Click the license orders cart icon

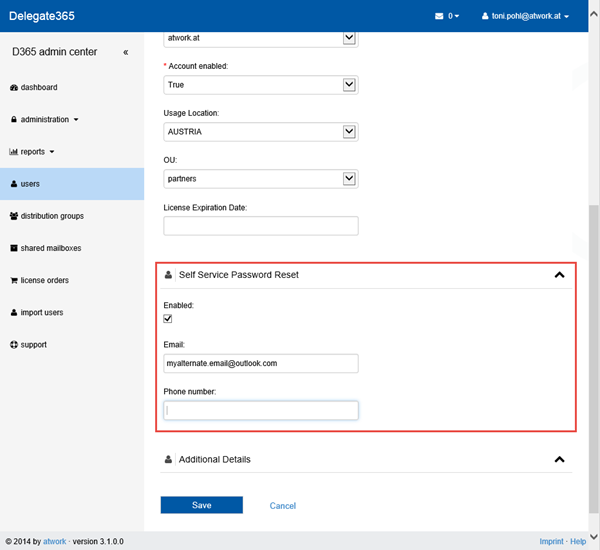[x=13, y=280]
